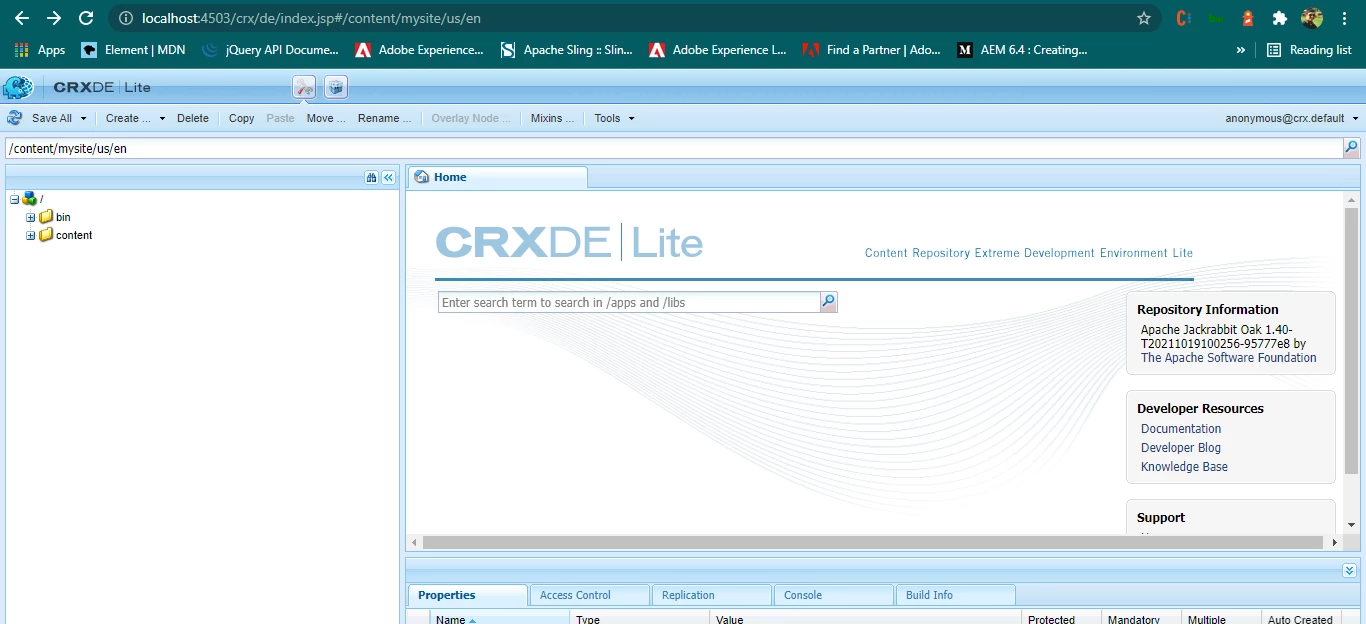Click the refresh icon beside Save All

coord(15,118)
